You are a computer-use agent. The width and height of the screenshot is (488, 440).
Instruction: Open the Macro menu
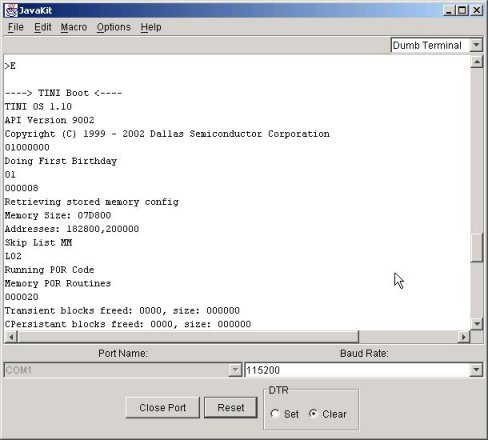(74, 27)
